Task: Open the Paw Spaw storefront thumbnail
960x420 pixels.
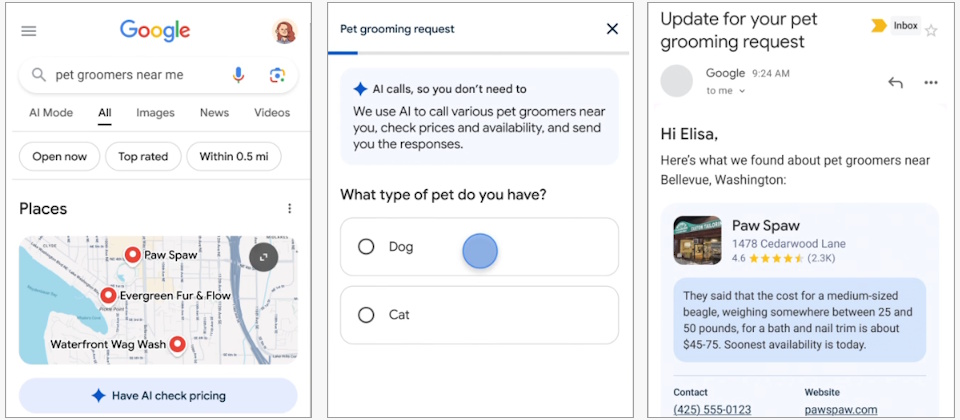Action: pyautogui.click(x=697, y=240)
